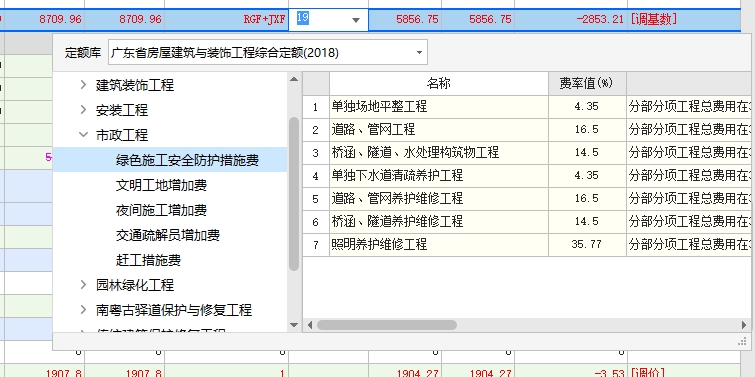Viewport: 755px width, 377px height.
Task: Click row number 1 header cell
Action: [x=316, y=106]
